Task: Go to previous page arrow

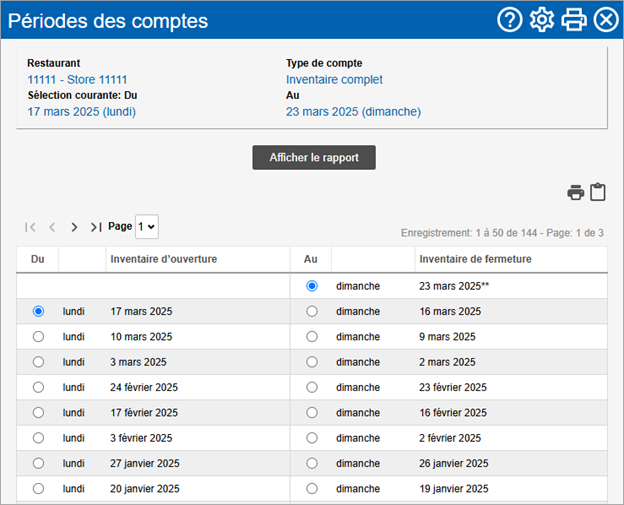Action: coord(52,227)
